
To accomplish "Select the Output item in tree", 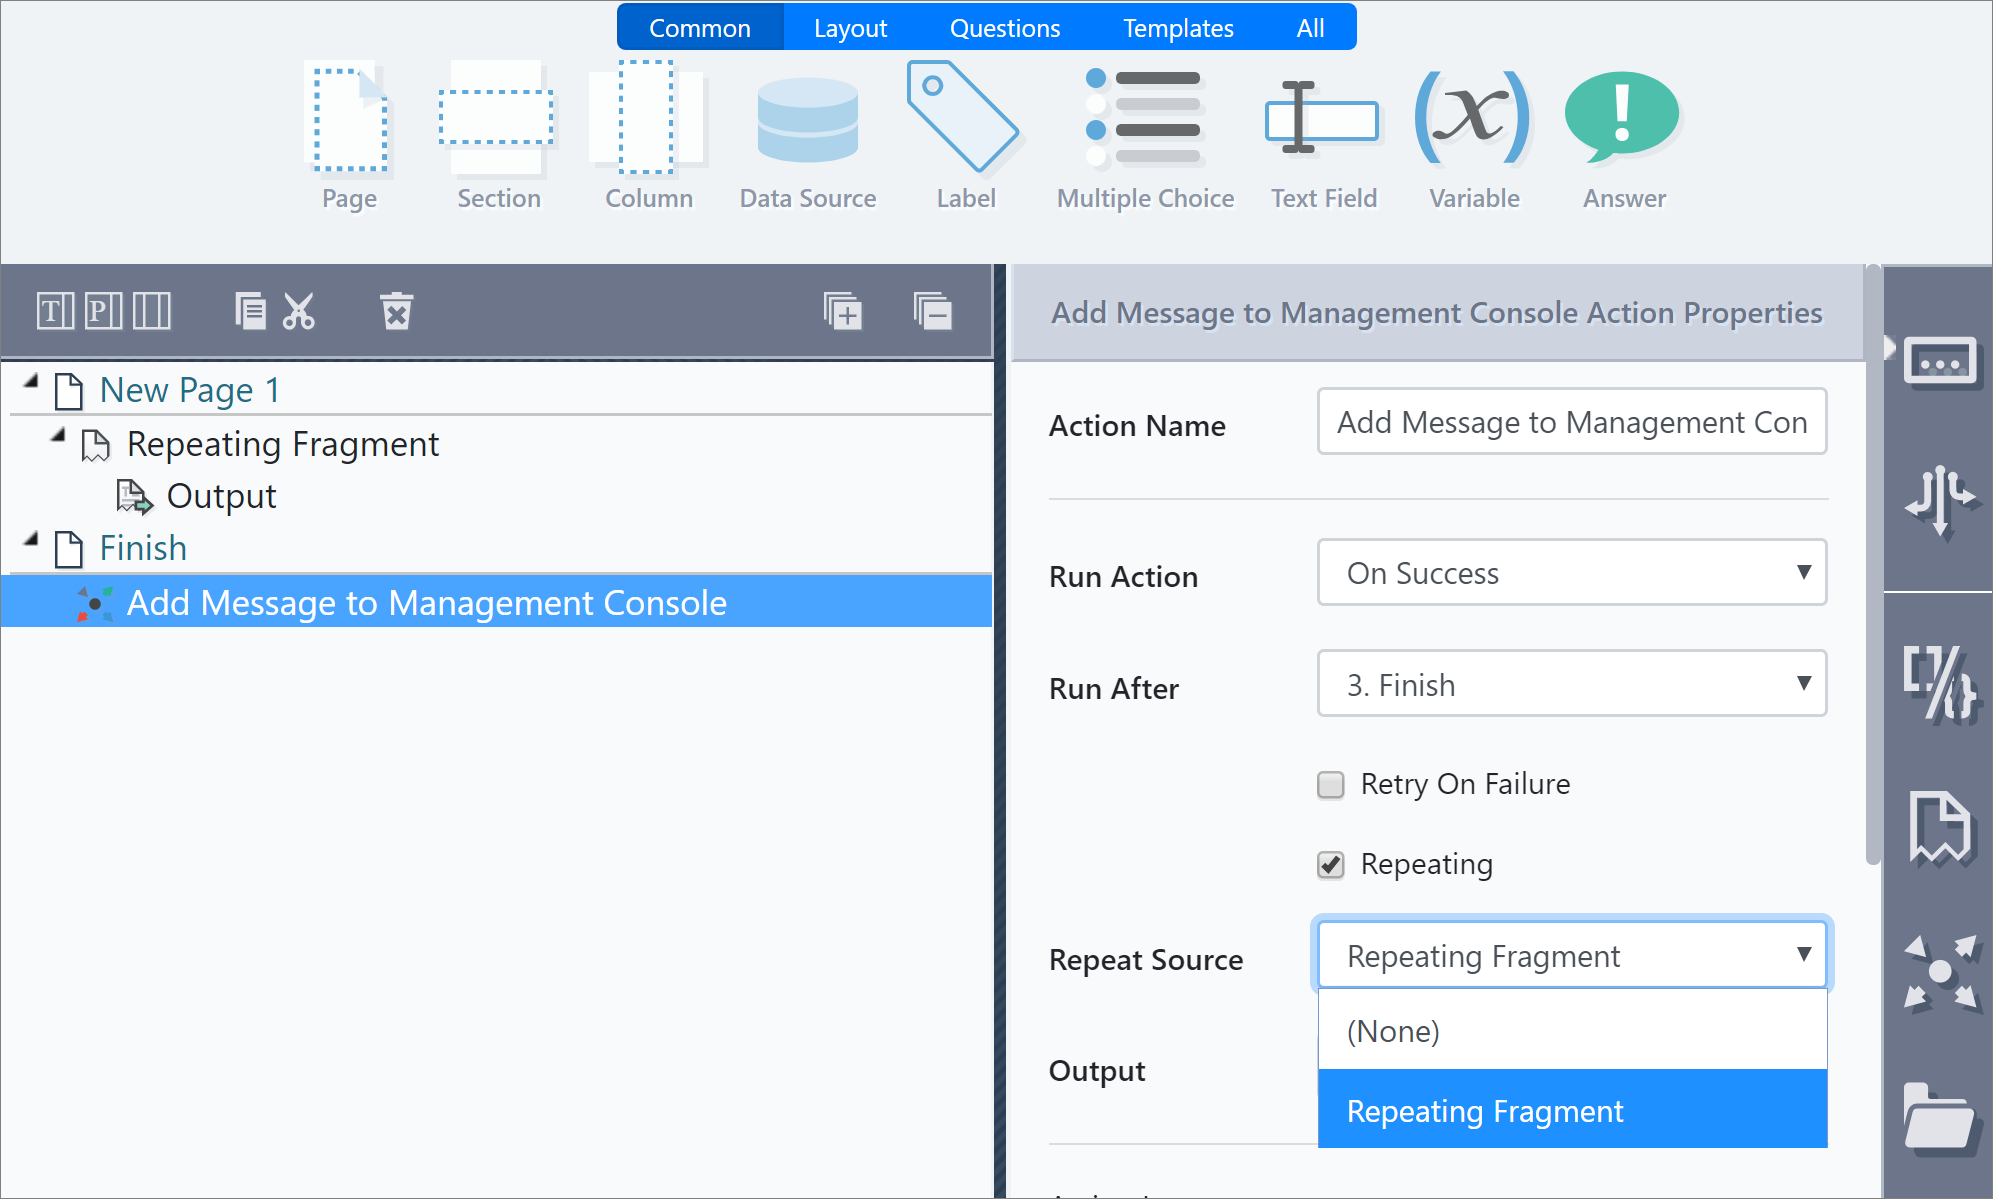I will tap(221, 497).
